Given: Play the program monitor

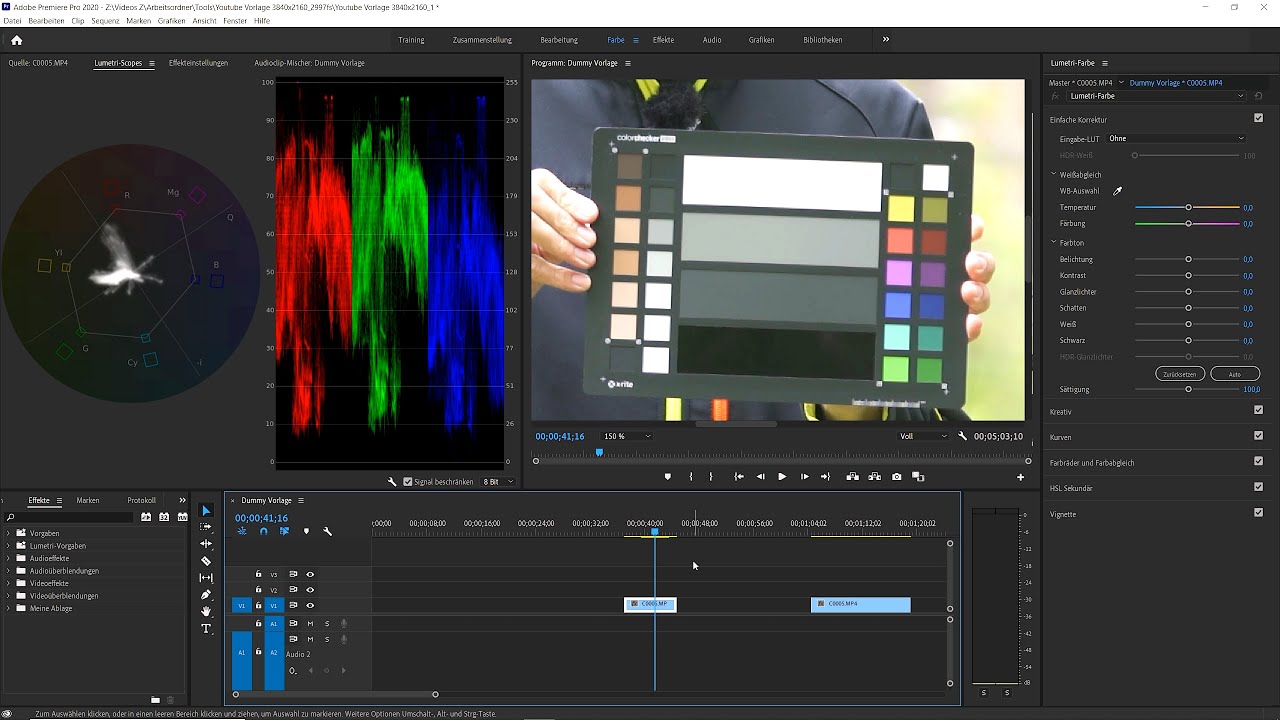Looking at the screenshot, I should pyautogui.click(x=782, y=477).
